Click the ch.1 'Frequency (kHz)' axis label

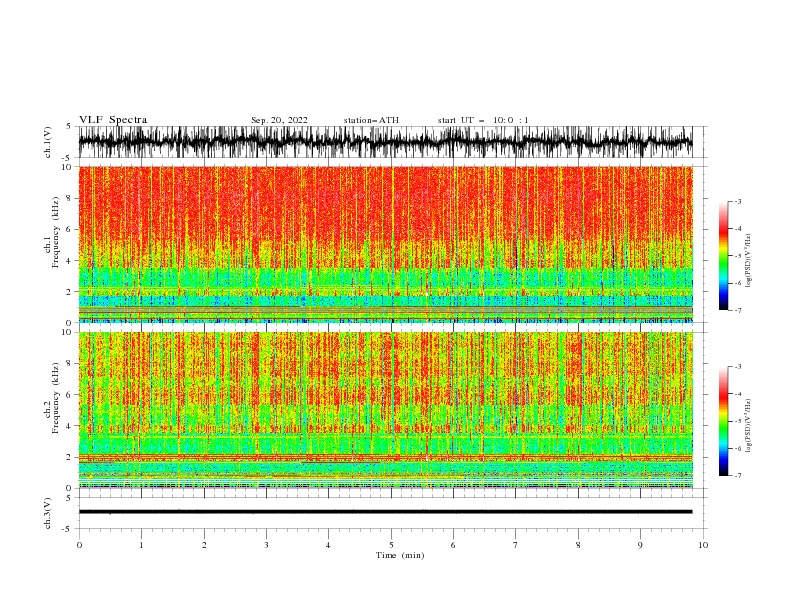(56, 232)
